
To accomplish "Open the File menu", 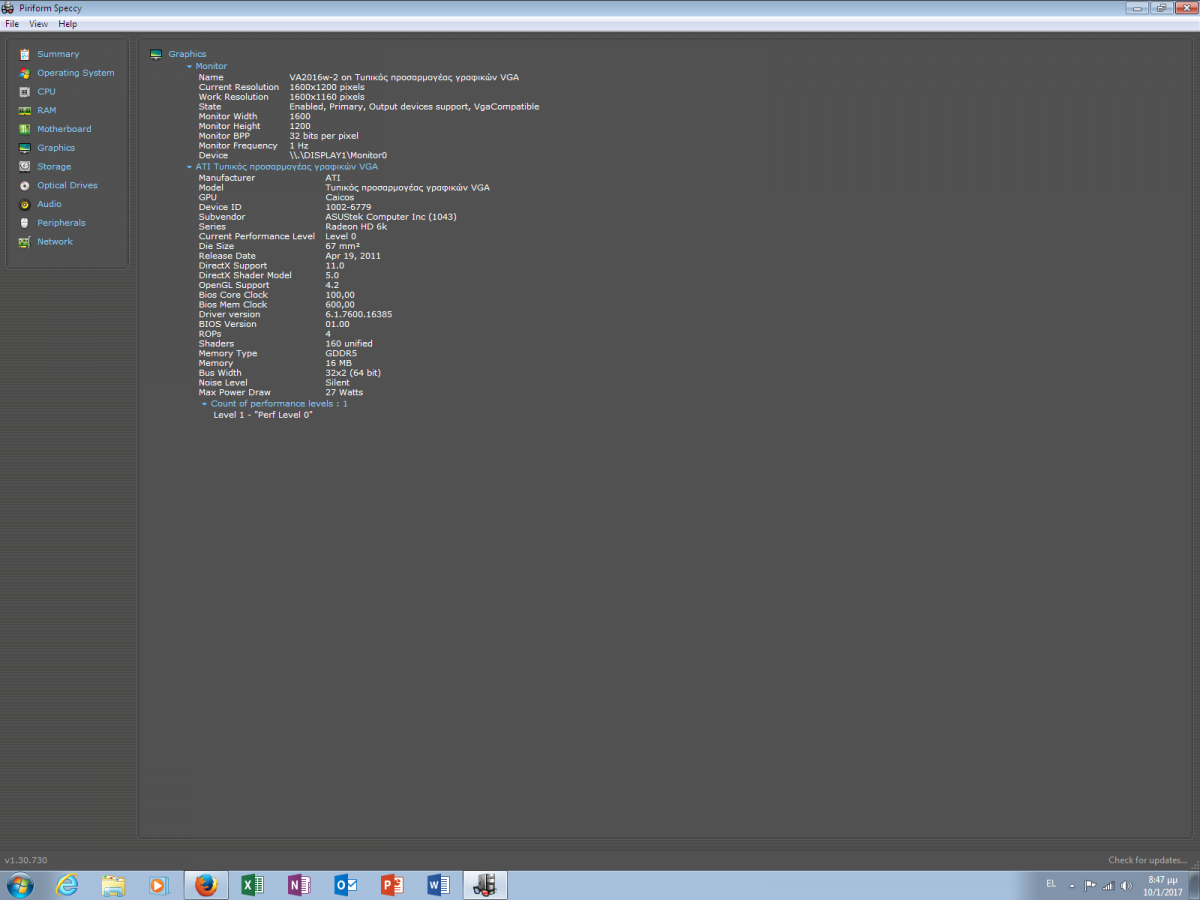I will (12, 24).
